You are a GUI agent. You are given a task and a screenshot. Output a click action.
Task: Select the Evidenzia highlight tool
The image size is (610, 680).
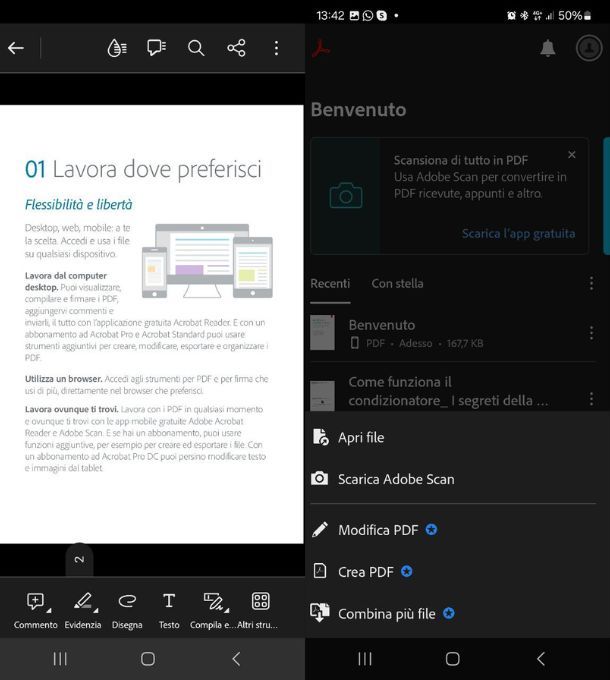tap(83, 611)
